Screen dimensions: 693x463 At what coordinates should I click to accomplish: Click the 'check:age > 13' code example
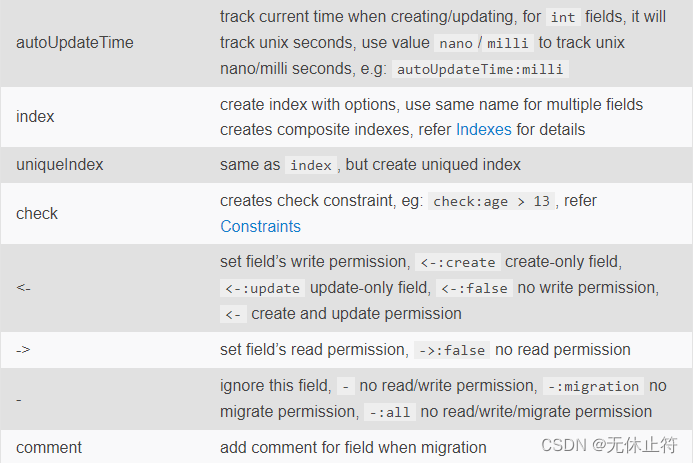point(491,201)
